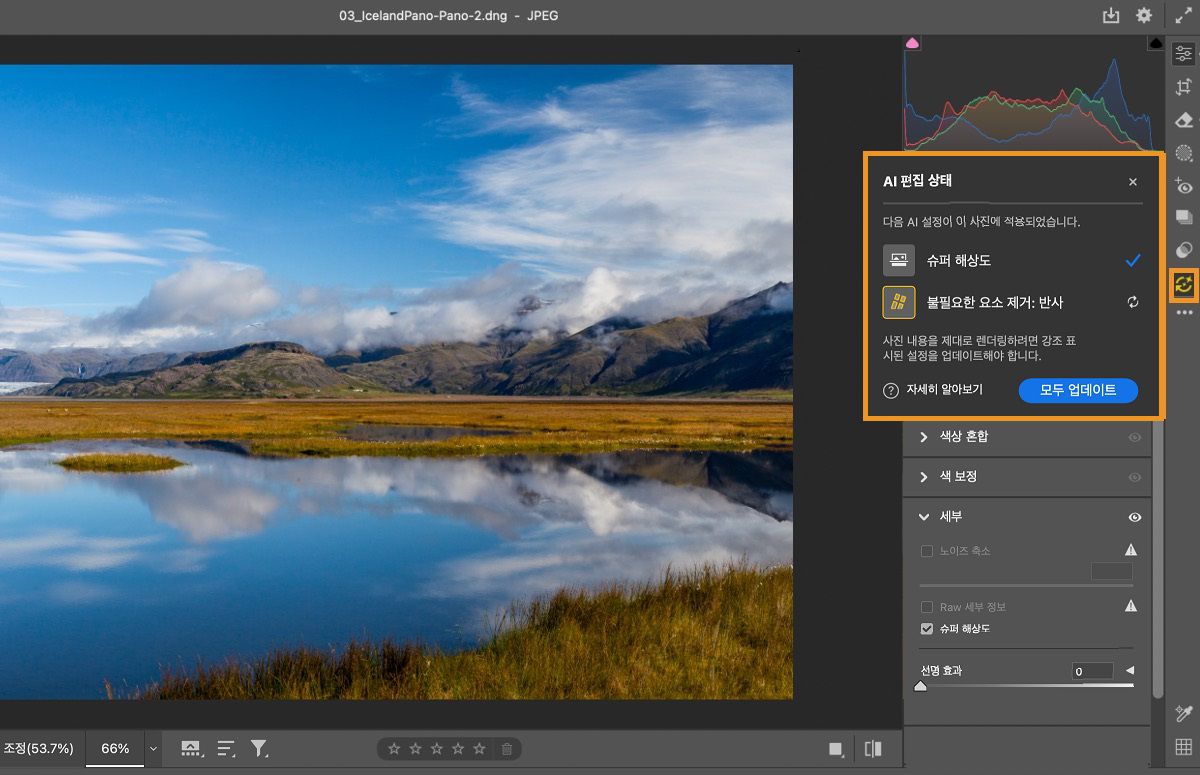Image resolution: width=1200 pixels, height=775 pixels.
Task: Click the Super Resolution AI icon
Action: [898, 260]
